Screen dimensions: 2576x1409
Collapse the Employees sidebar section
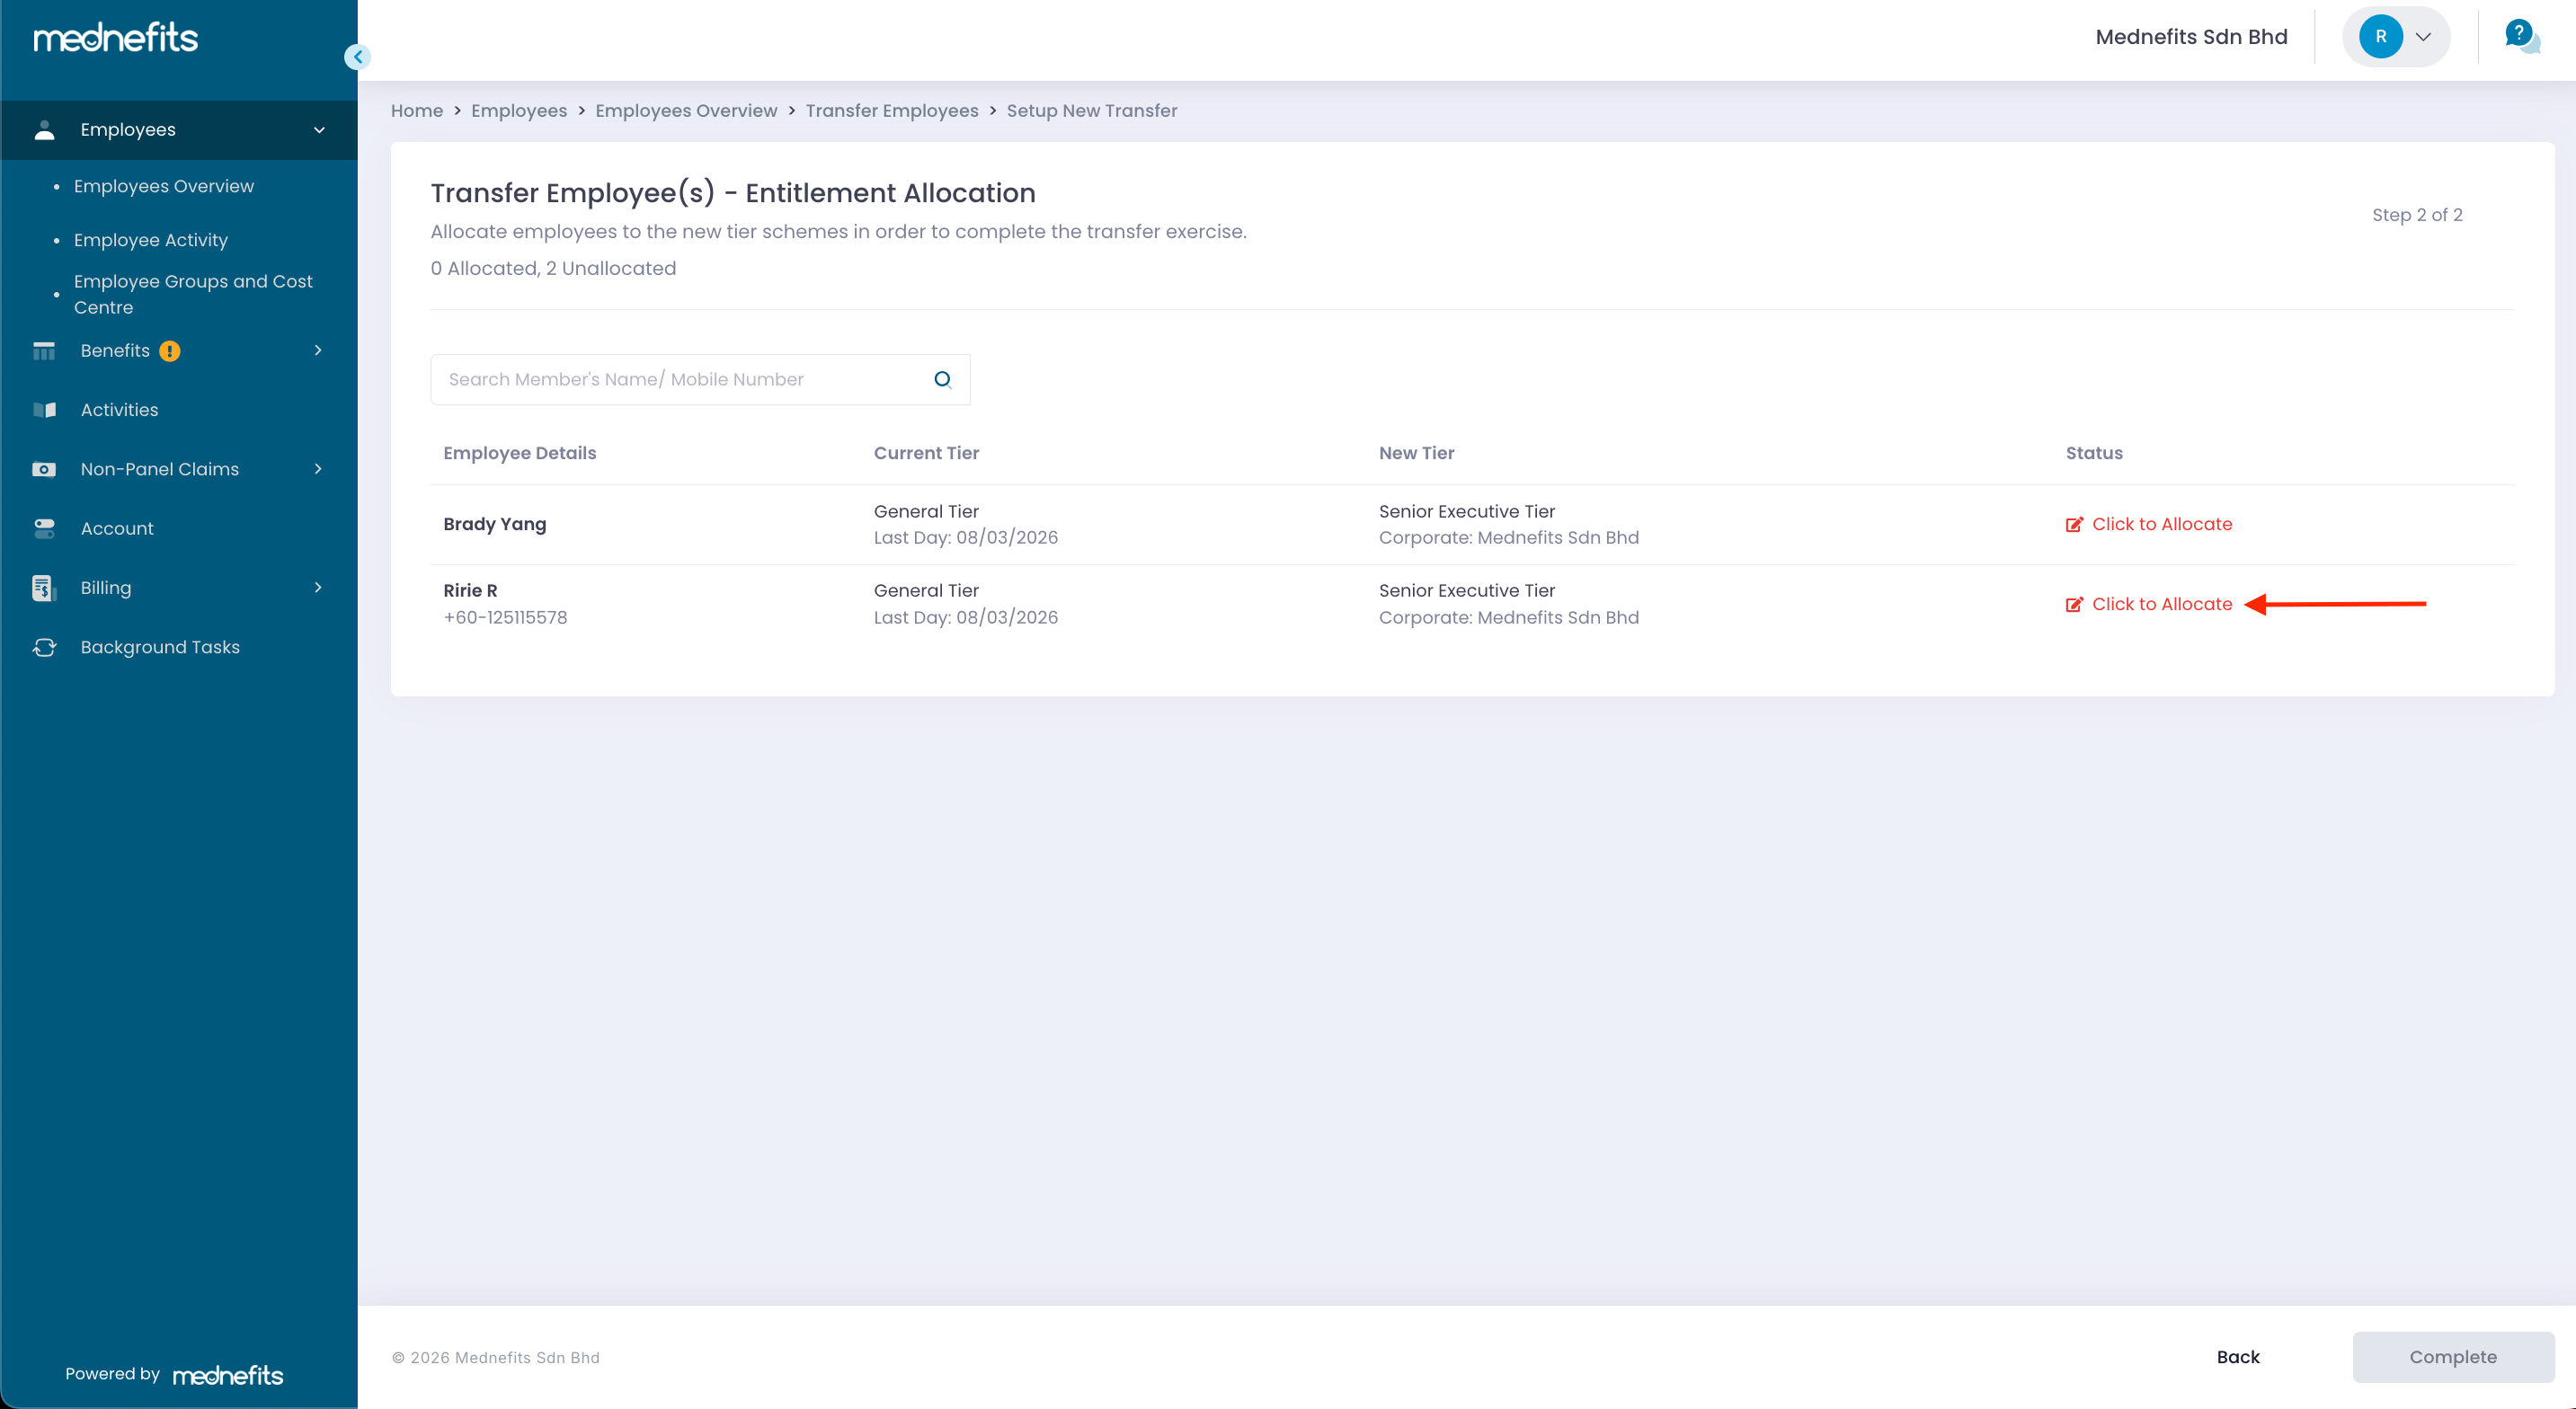point(319,130)
